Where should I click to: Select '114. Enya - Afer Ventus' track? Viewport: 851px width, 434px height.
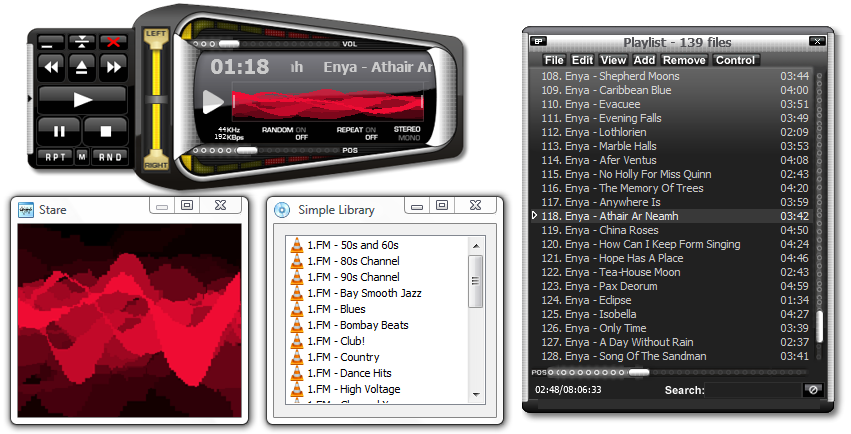[675, 160]
